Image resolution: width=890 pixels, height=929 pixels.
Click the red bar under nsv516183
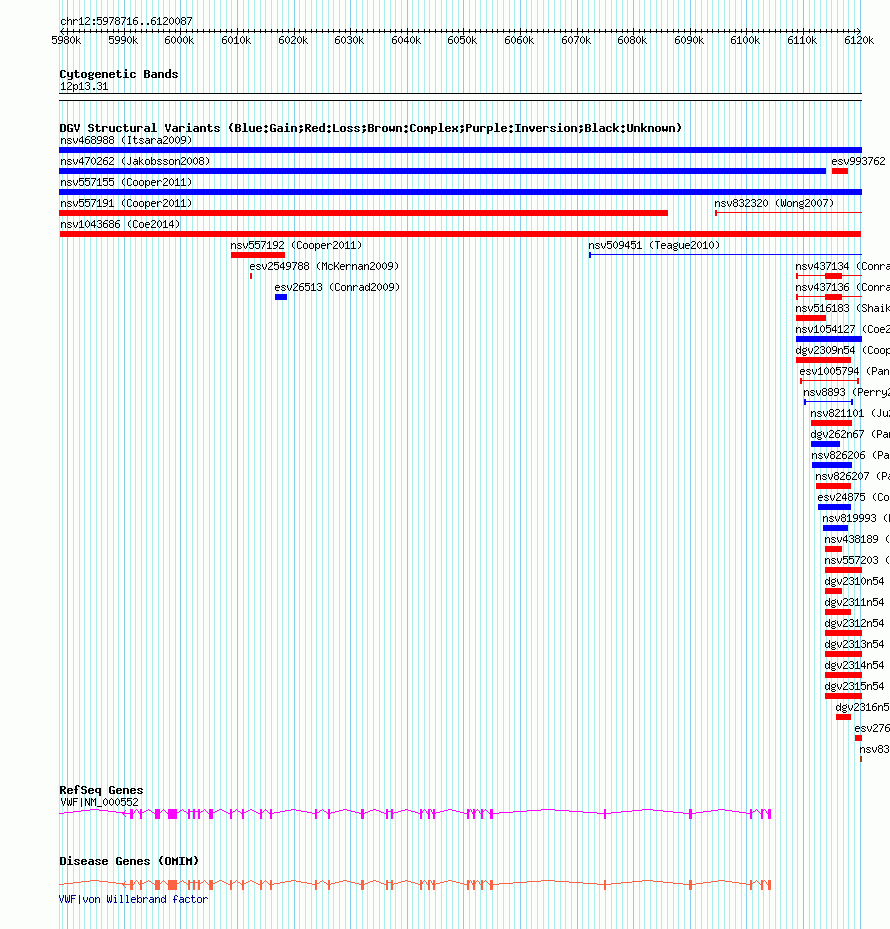click(811, 318)
